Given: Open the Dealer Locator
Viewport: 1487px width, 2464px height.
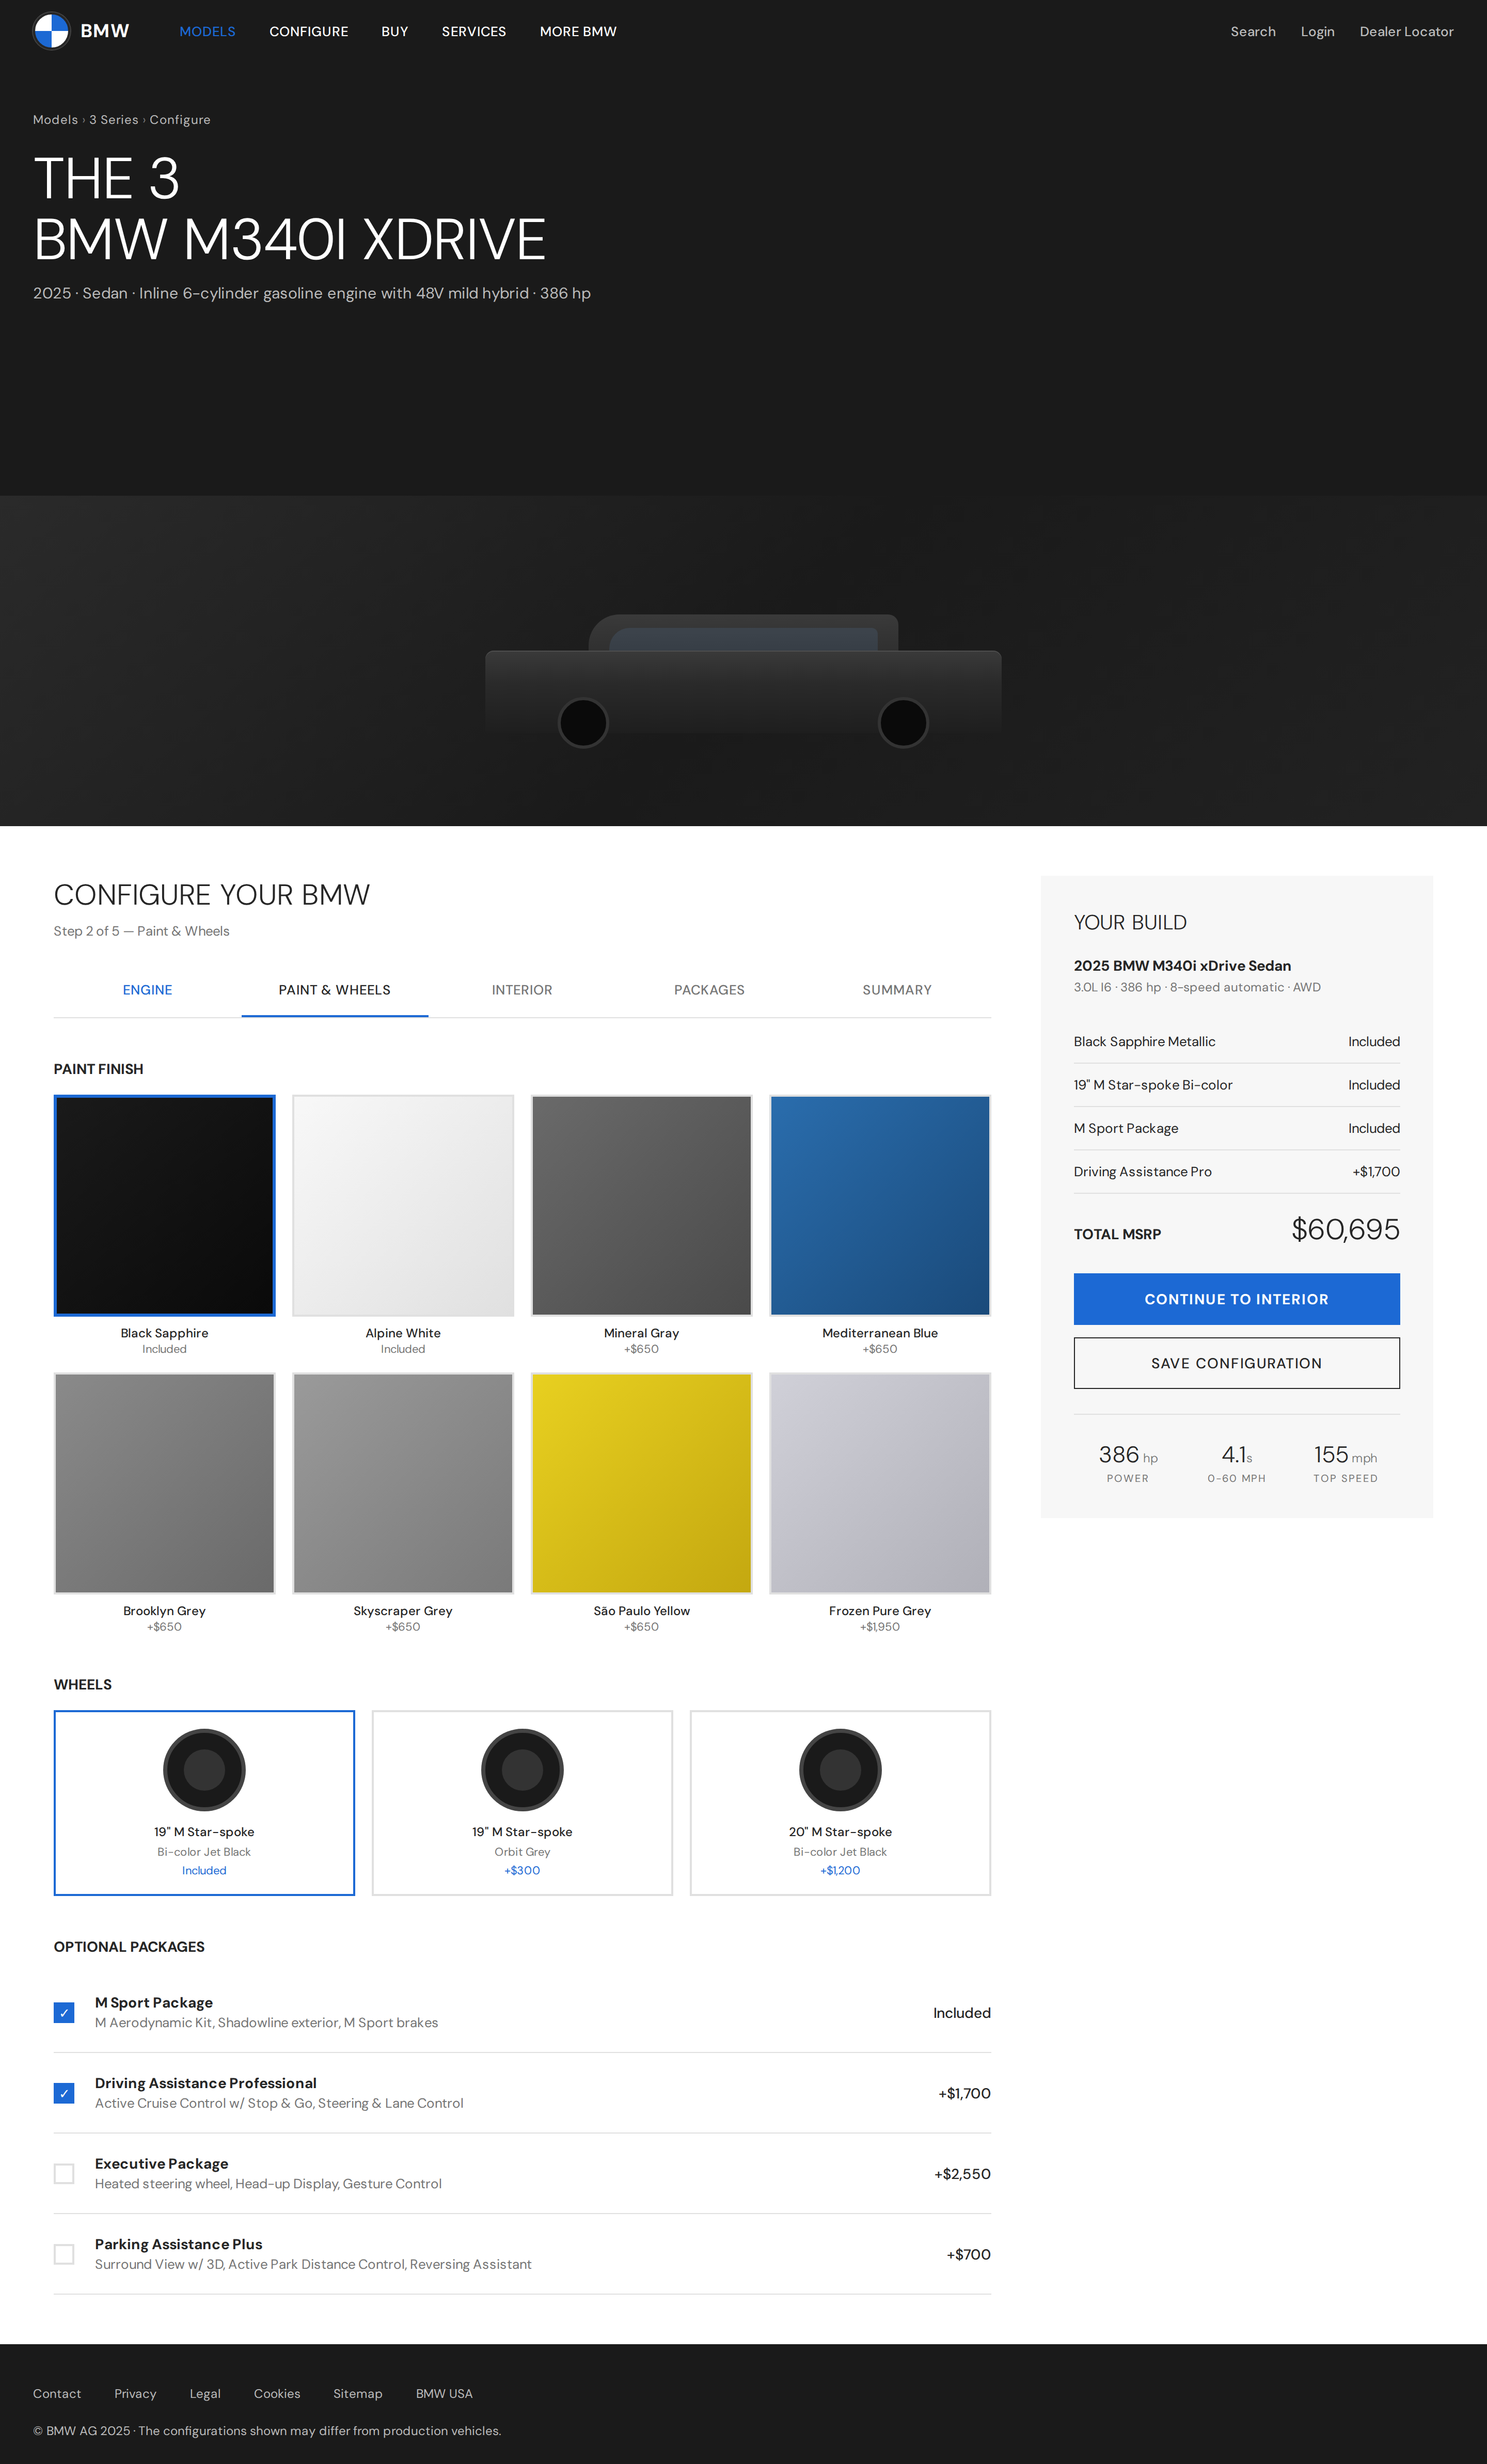Looking at the screenshot, I should [x=1406, y=32].
